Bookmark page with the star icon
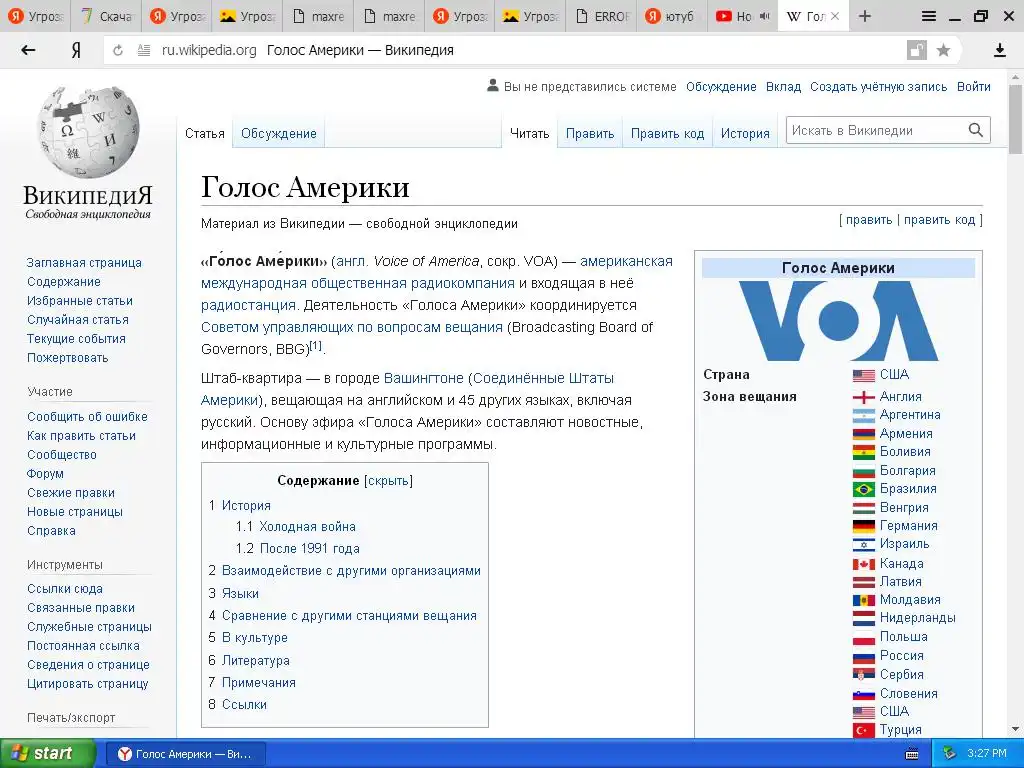Image resolution: width=1024 pixels, height=768 pixels. [x=943, y=50]
